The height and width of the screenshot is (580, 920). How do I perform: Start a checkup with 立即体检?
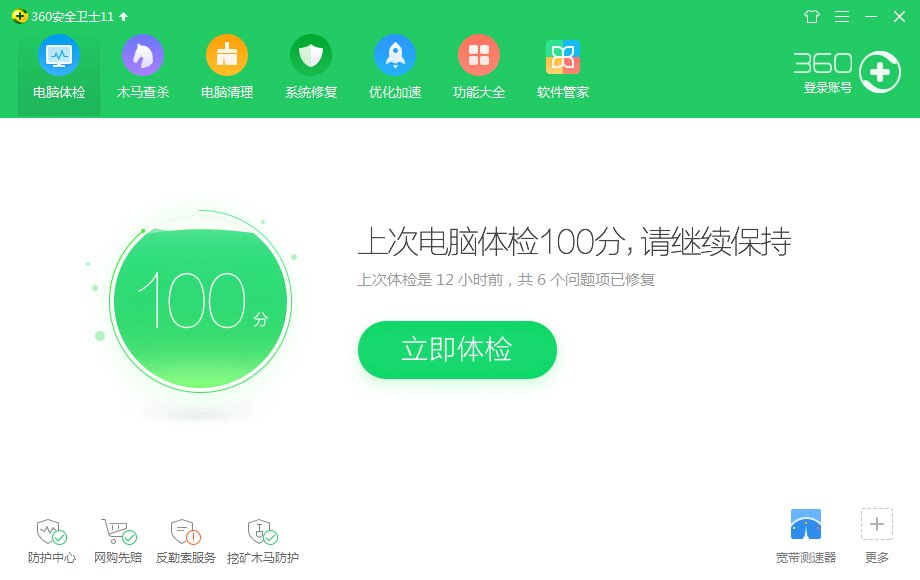coord(457,350)
